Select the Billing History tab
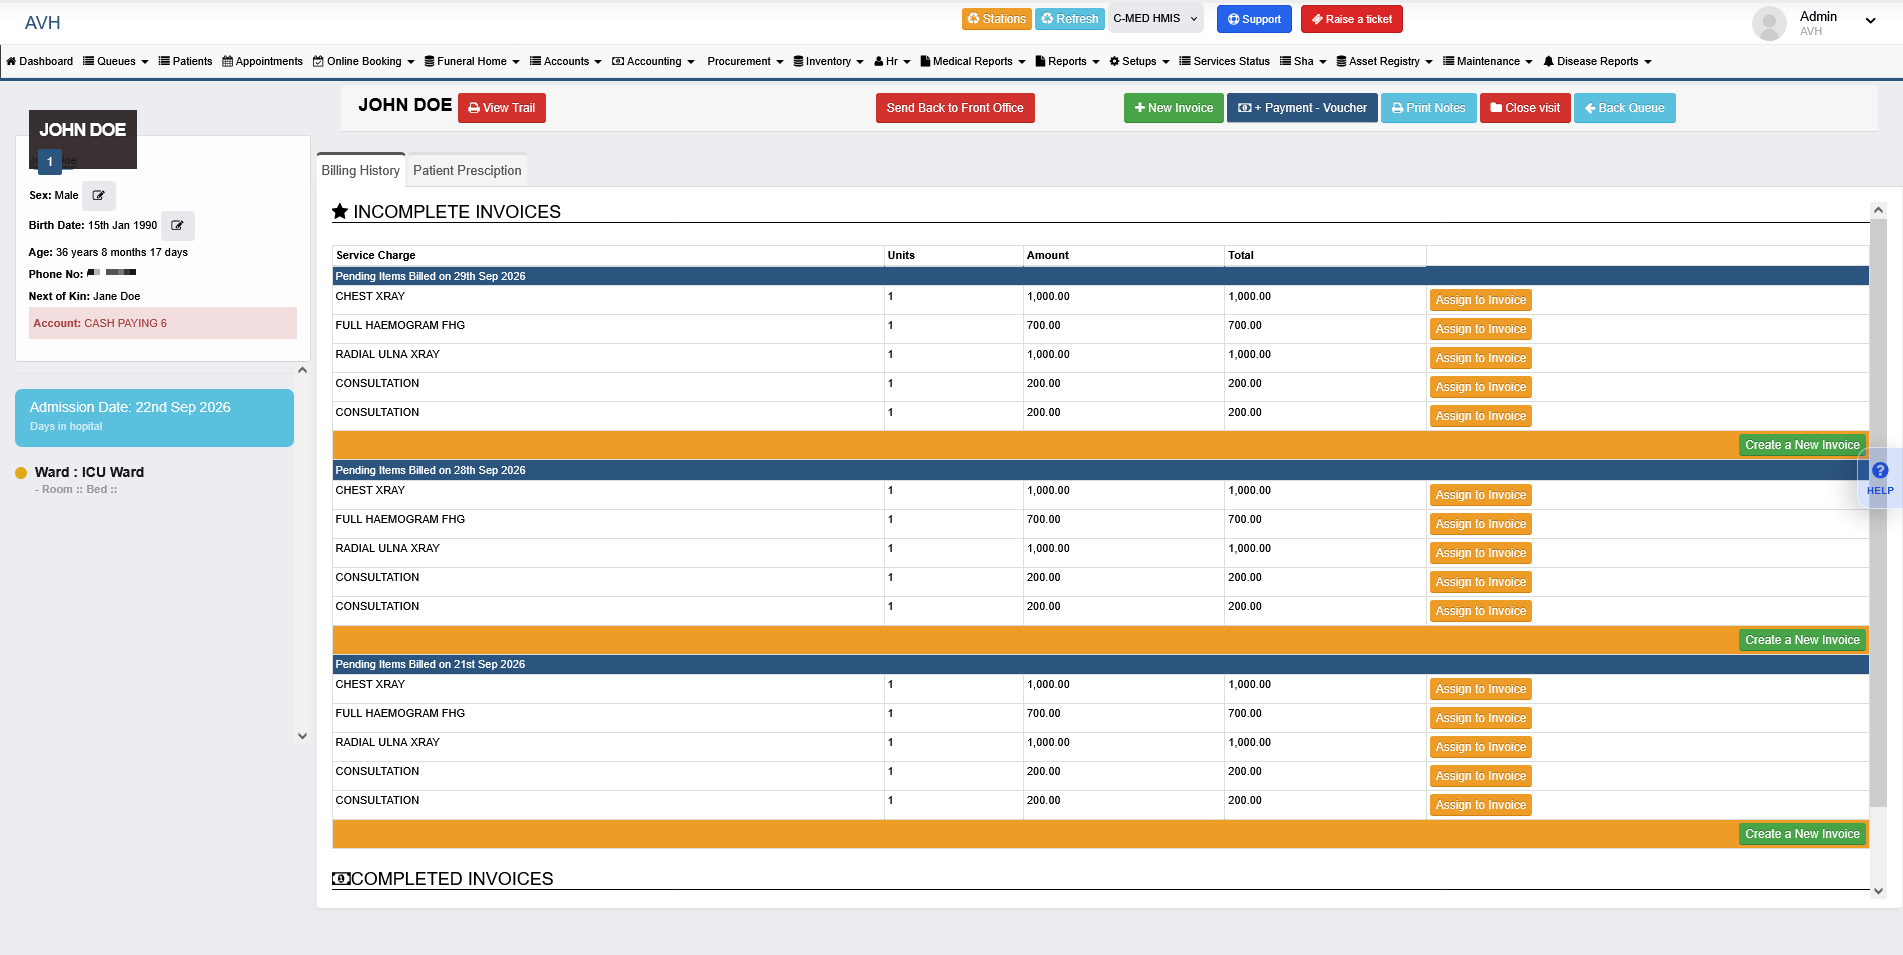Viewport: 1903px width, 955px height. point(361,171)
